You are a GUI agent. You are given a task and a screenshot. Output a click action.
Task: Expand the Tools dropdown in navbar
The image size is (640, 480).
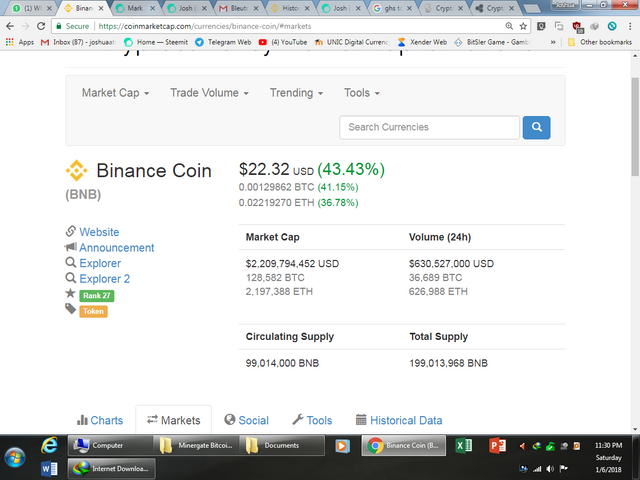click(x=362, y=93)
